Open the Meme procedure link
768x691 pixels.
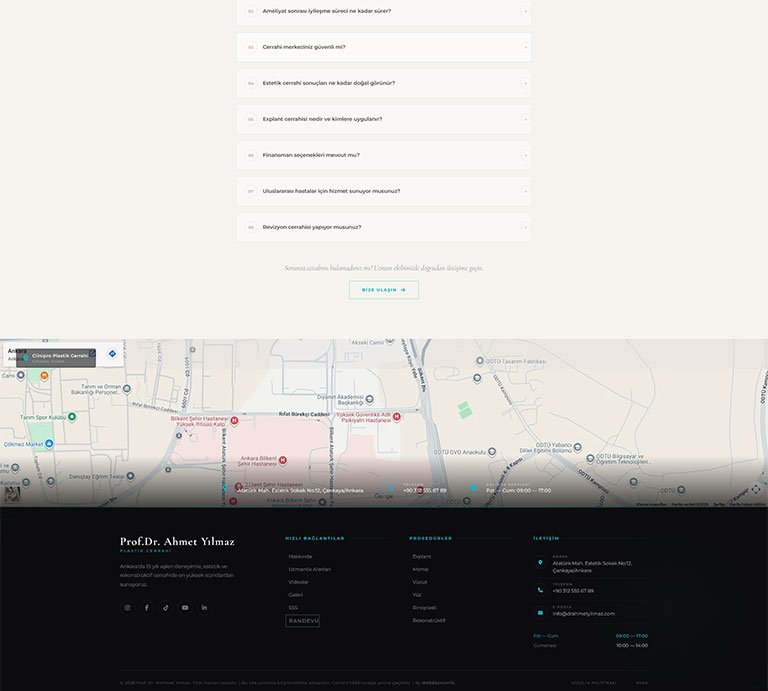point(420,570)
